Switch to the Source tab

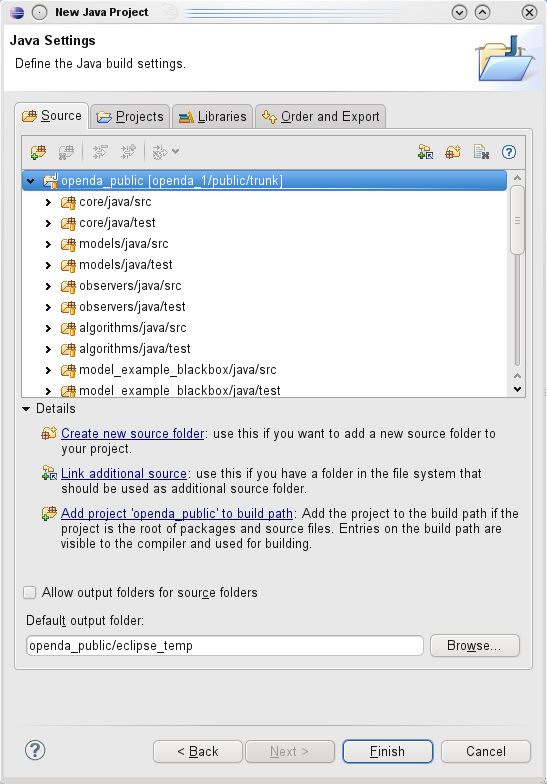click(52, 116)
